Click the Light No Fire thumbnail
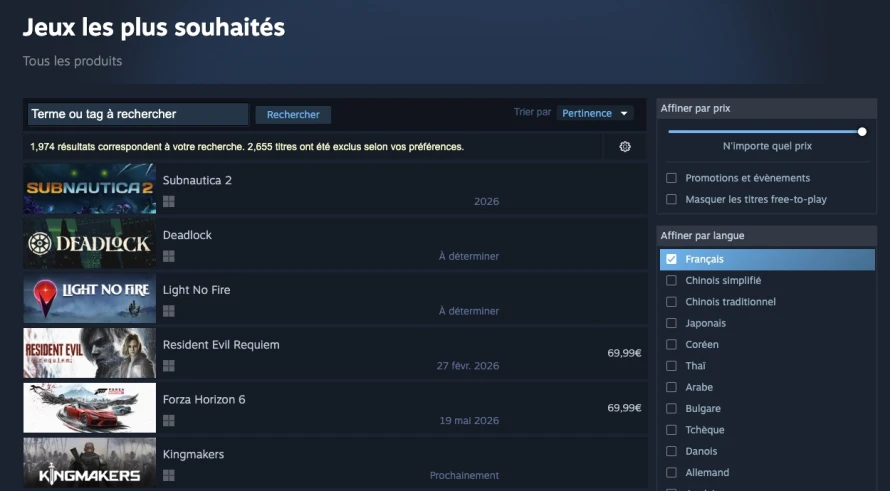890x491 pixels. [90, 298]
